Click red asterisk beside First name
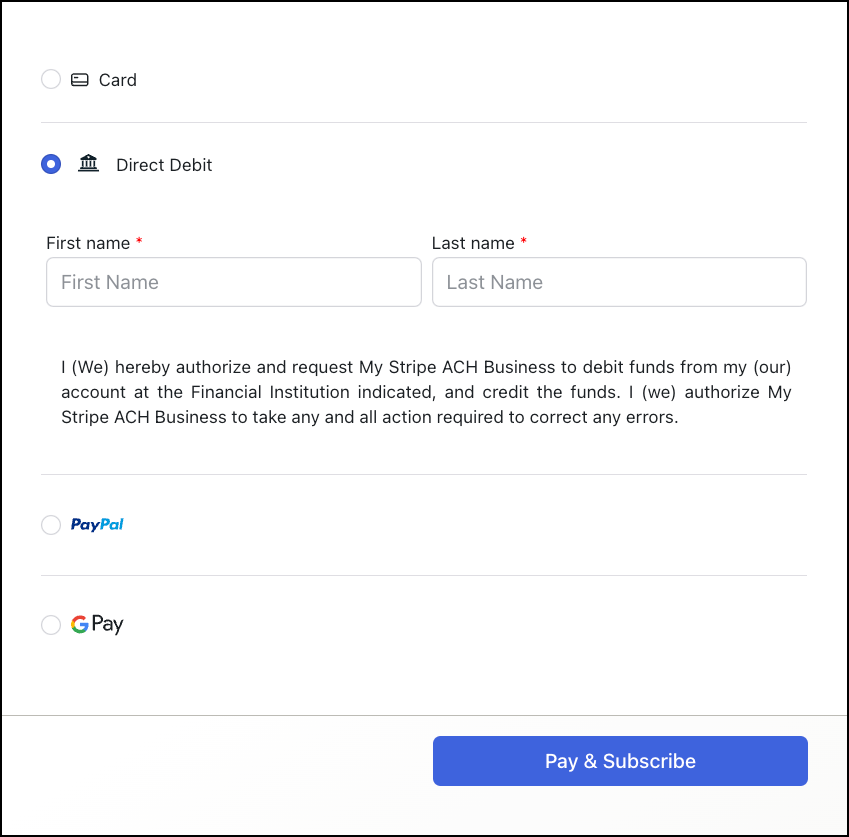Viewport: 849px width, 837px height. (139, 240)
